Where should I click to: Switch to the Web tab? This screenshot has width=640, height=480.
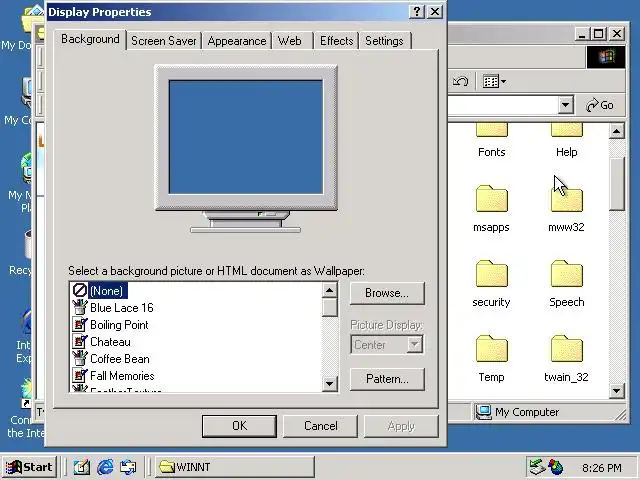click(x=293, y=41)
